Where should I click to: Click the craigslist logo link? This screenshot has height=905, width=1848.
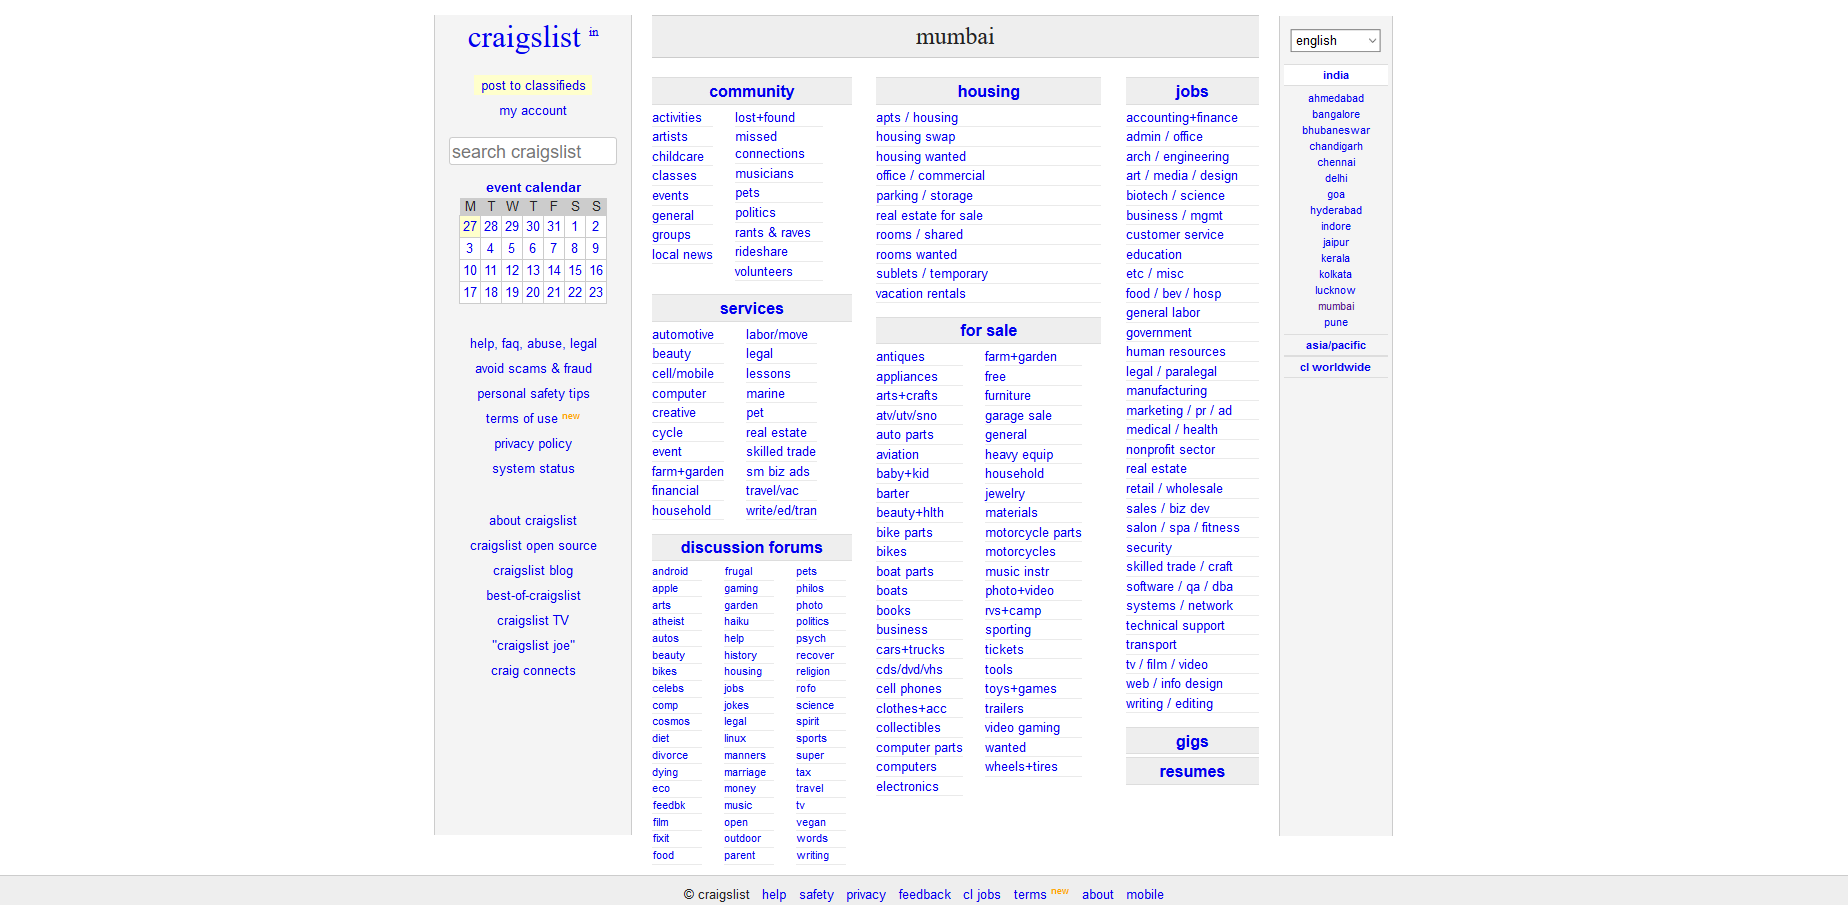[x=524, y=37]
